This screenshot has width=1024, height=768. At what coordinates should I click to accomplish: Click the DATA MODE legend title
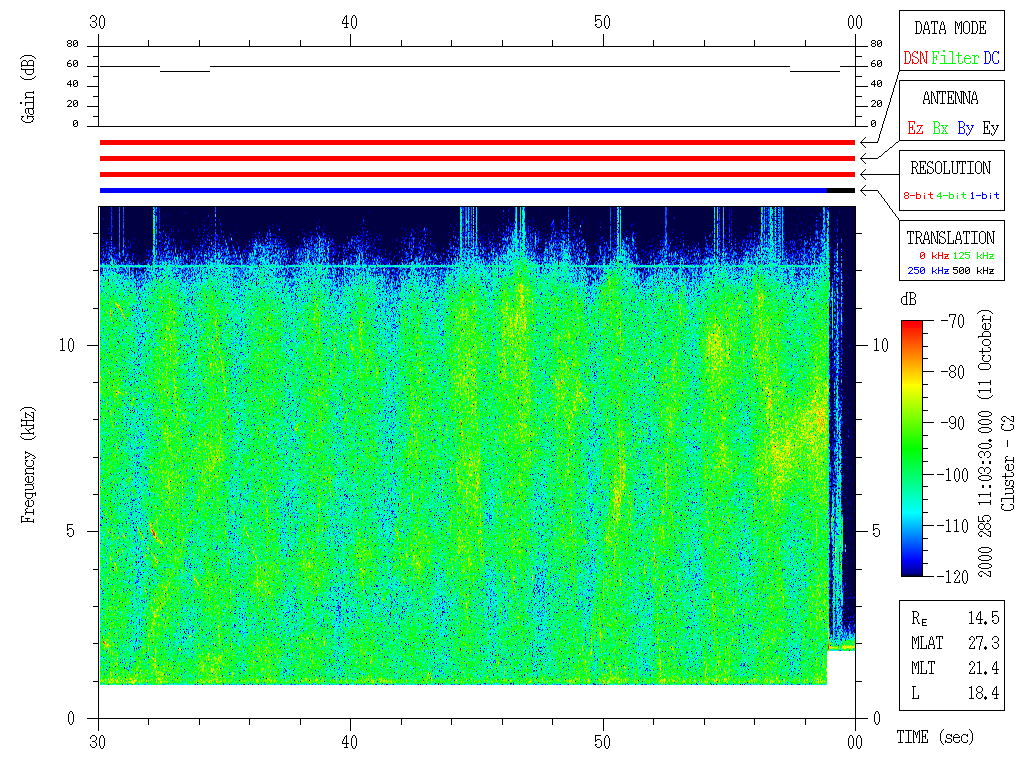click(950, 28)
